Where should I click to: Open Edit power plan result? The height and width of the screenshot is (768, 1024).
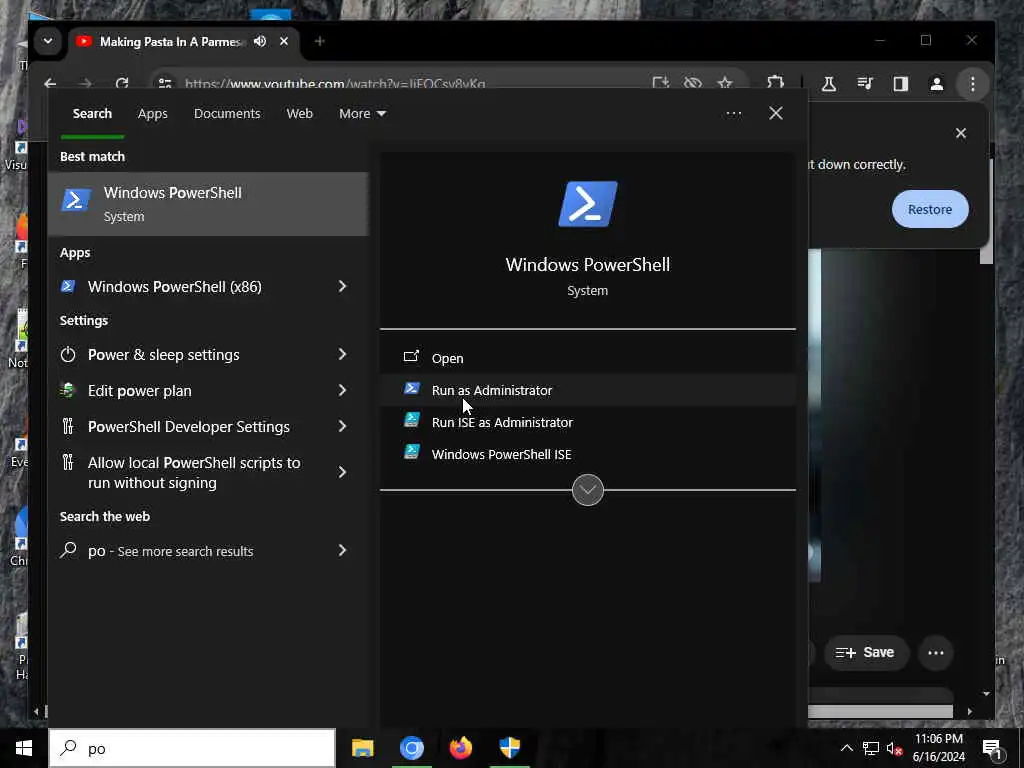140,391
